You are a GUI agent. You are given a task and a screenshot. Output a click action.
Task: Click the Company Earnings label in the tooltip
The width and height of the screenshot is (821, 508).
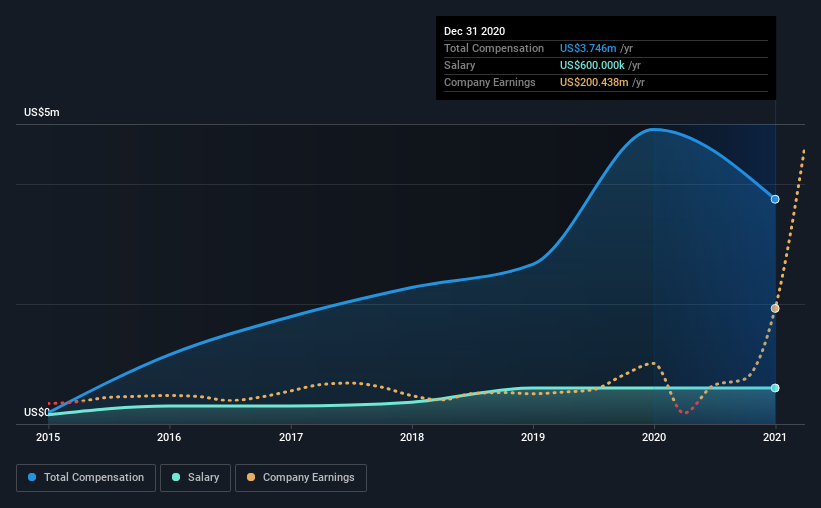tap(490, 82)
